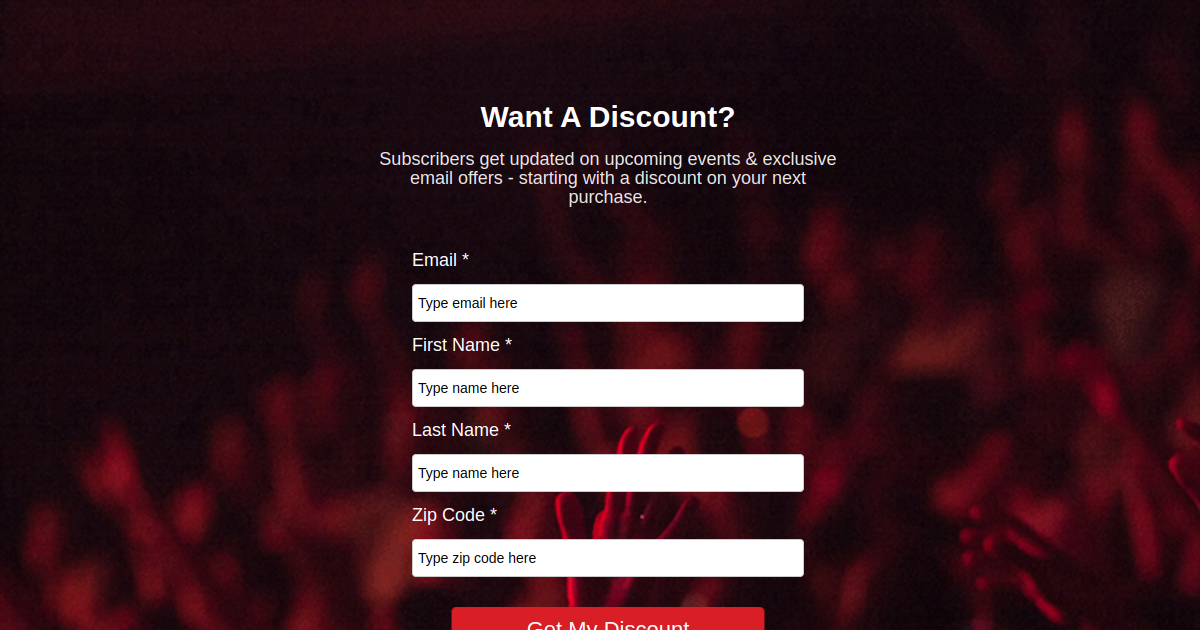The image size is (1200, 630).
Task: Select the Last Name label text
Action: 455,430
